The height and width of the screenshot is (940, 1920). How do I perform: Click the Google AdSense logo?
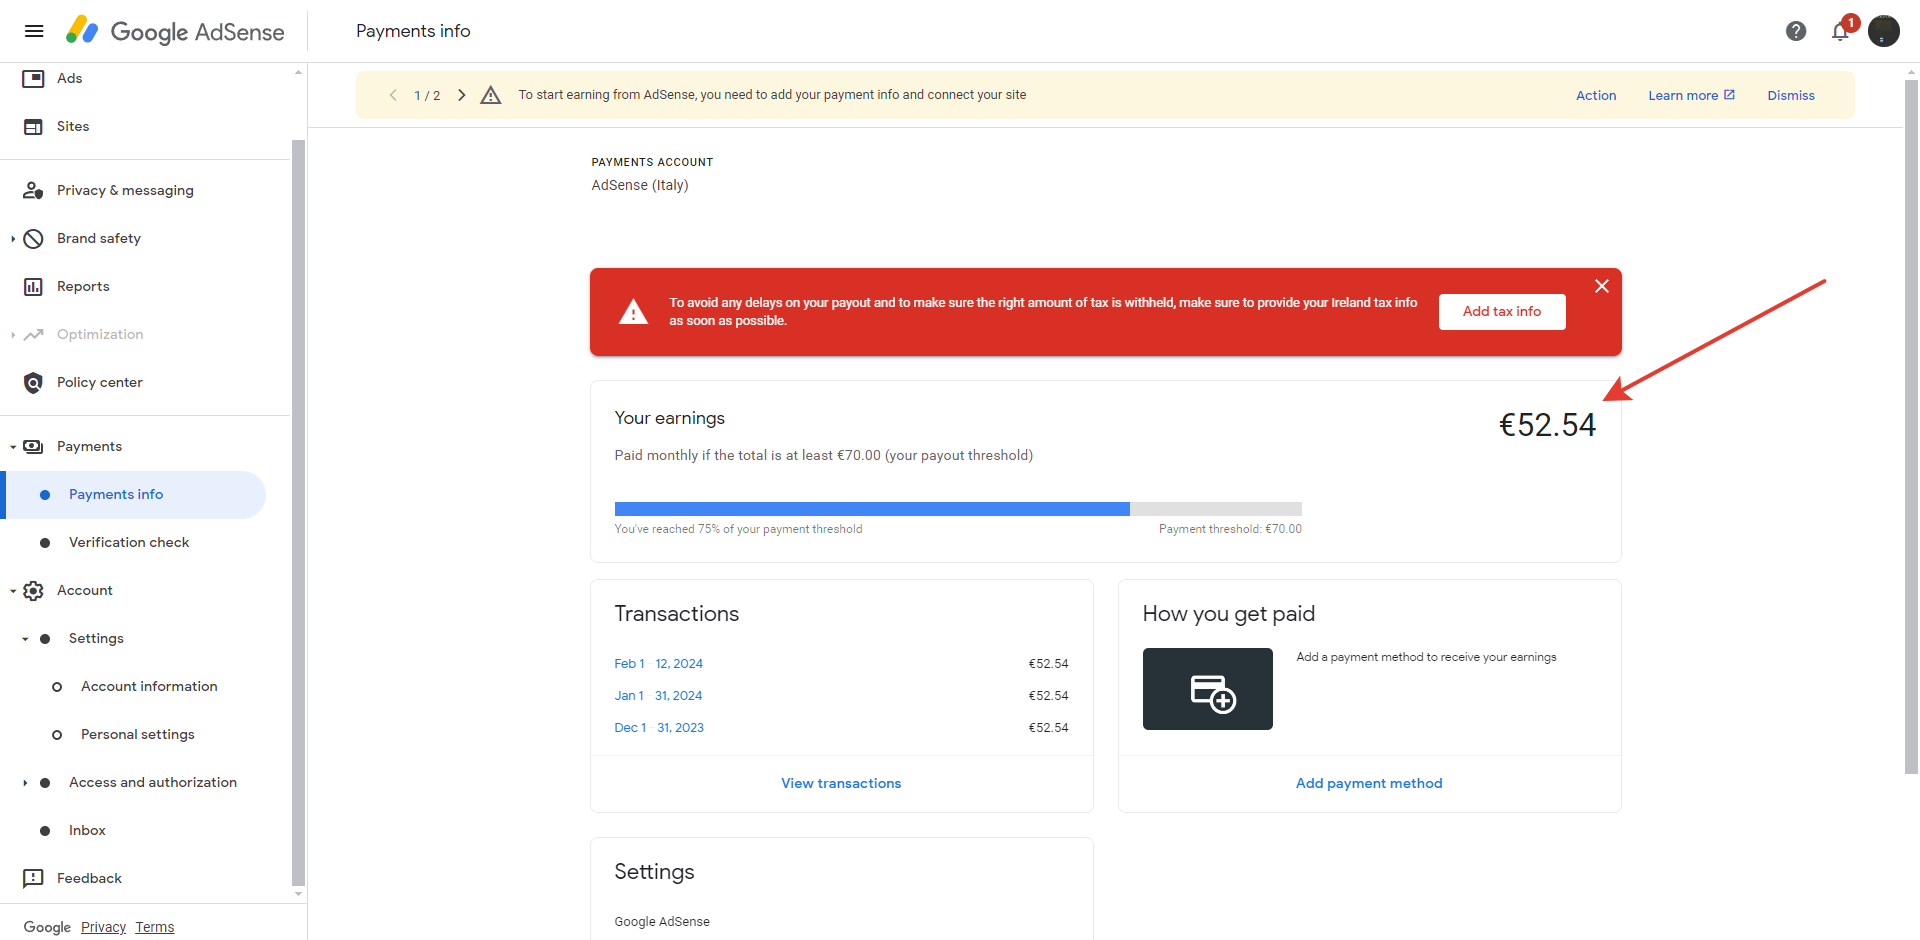(175, 31)
